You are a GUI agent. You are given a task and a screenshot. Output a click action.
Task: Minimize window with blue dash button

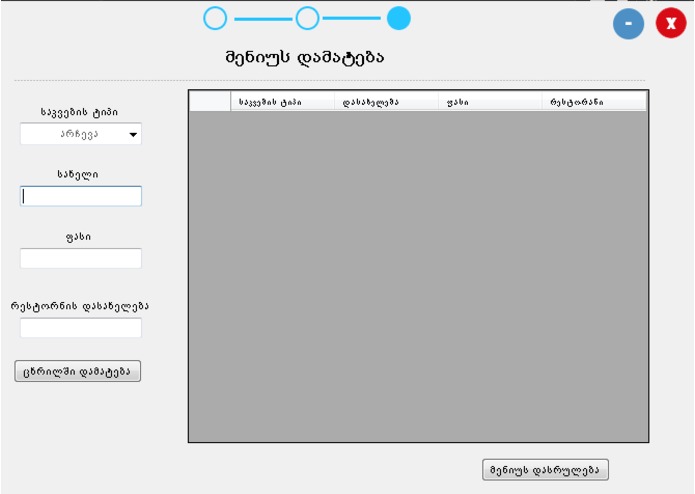pyautogui.click(x=628, y=23)
